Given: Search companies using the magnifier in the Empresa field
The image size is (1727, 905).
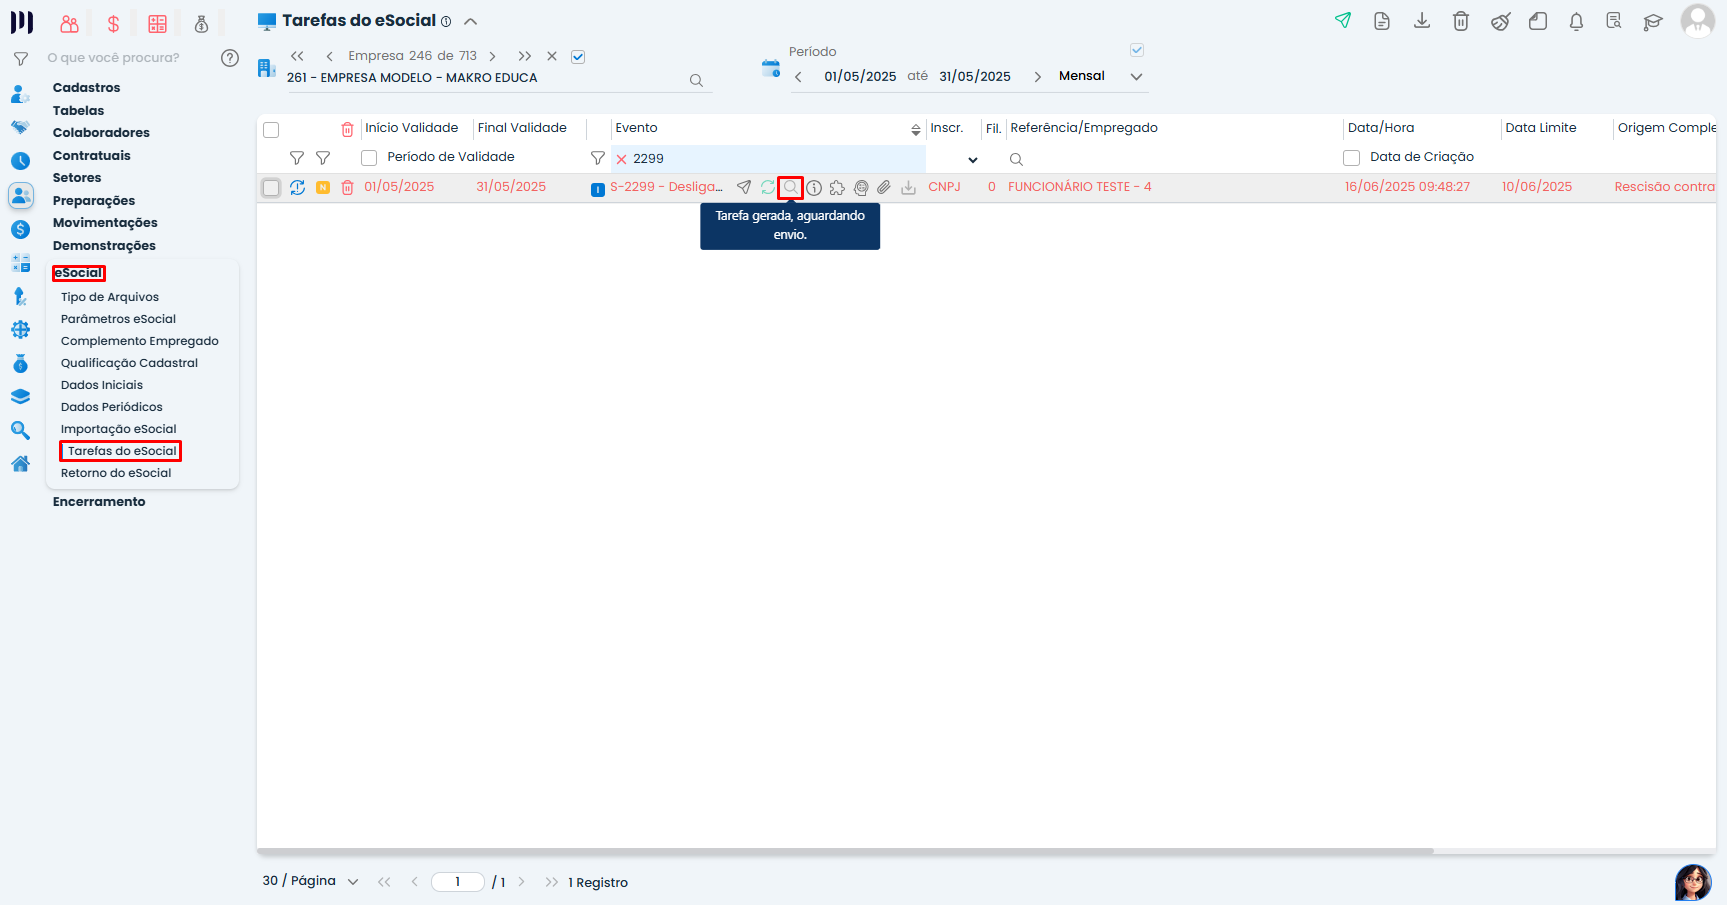Looking at the screenshot, I should click(x=696, y=80).
